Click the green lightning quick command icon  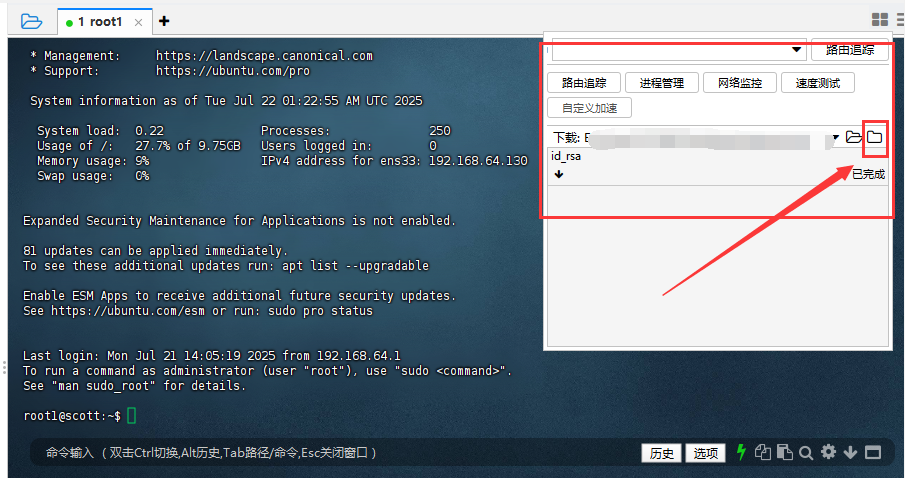[741, 452]
